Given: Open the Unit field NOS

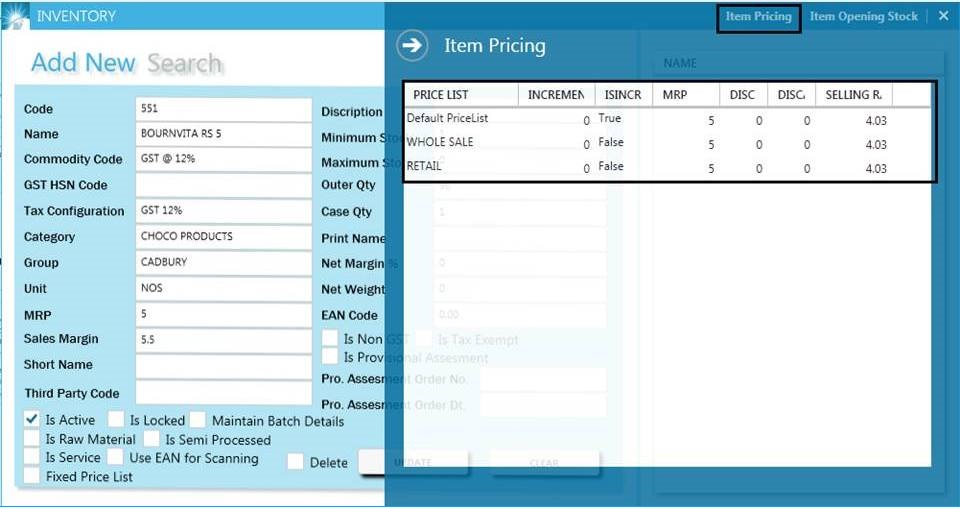Looking at the screenshot, I should pos(223,289).
